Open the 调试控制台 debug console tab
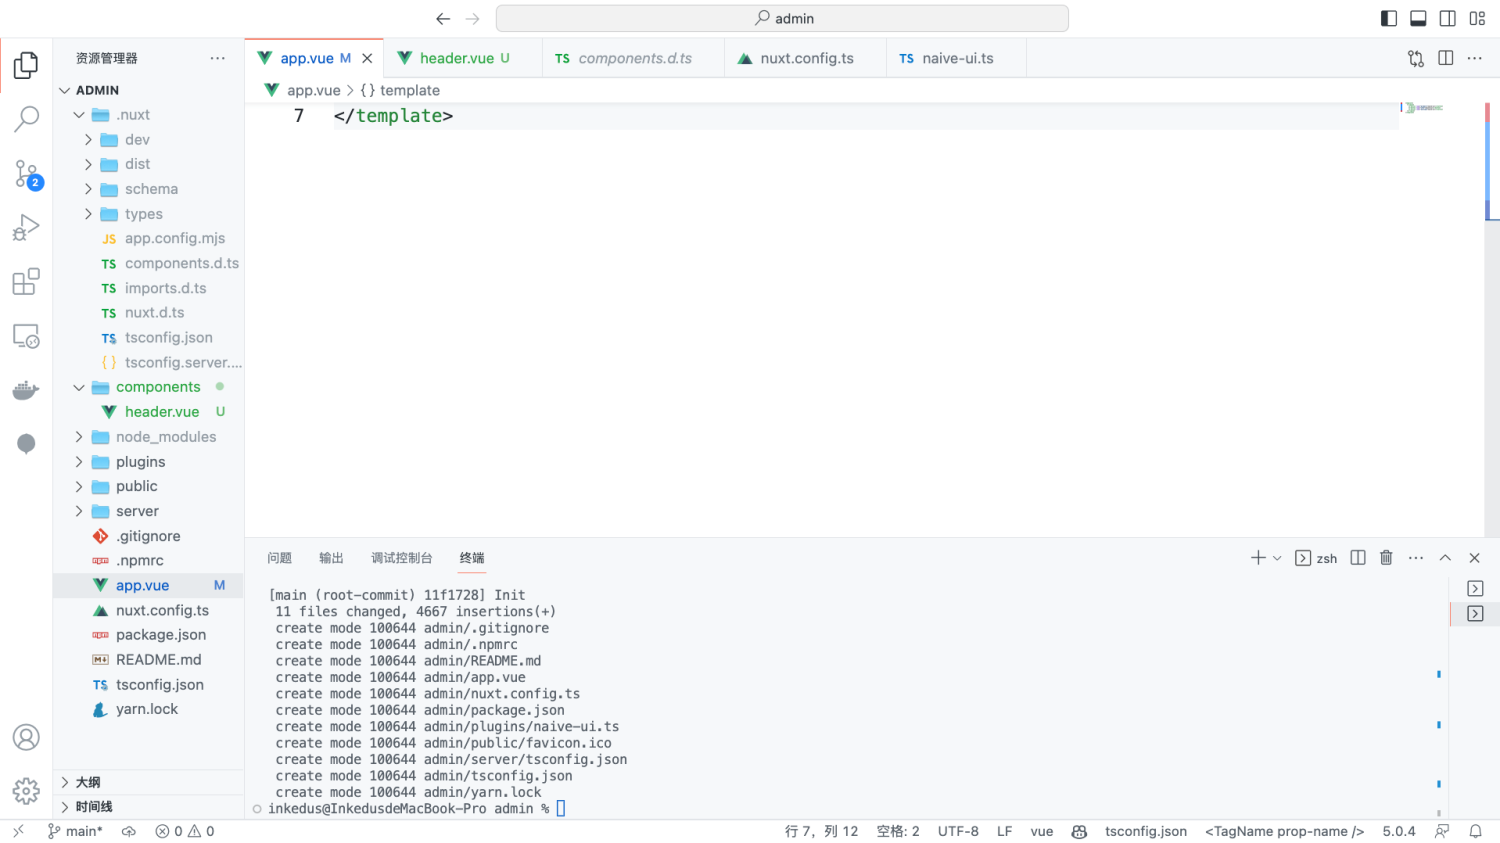The height and width of the screenshot is (843, 1500). (402, 558)
